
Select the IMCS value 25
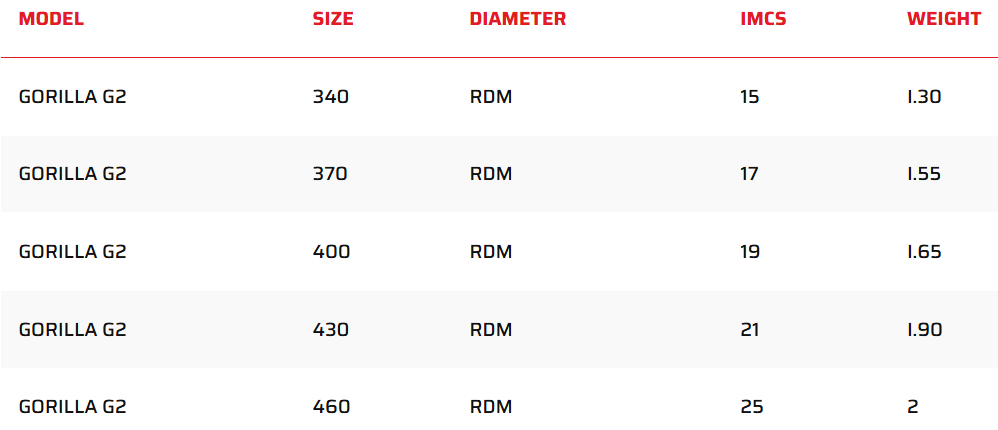(x=752, y=407)
